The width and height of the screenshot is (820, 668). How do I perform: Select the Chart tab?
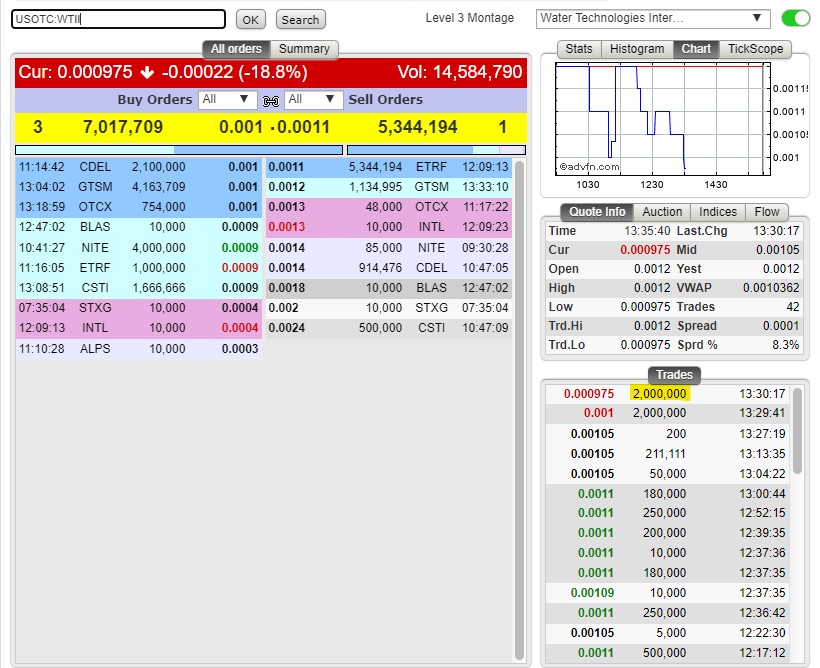[x=696, y=49]
